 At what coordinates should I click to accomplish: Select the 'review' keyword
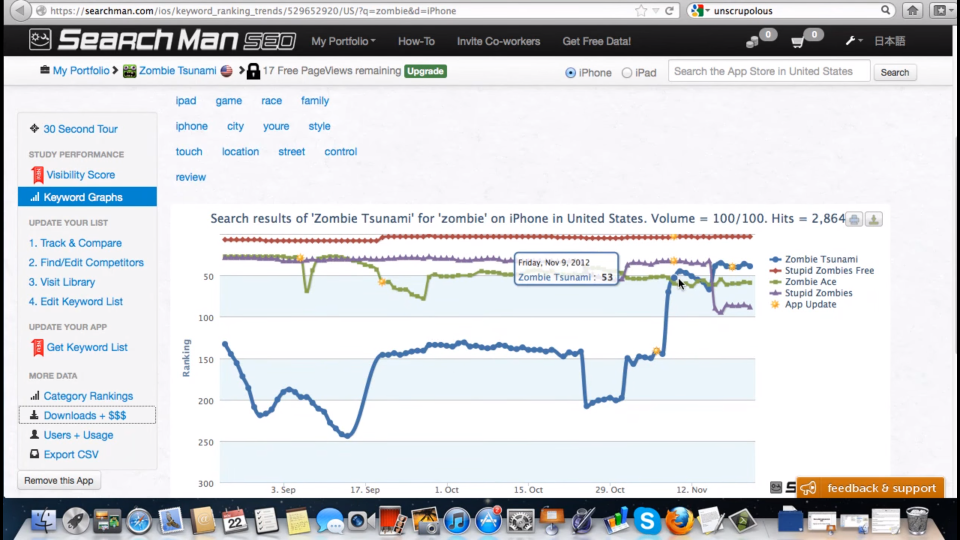tap(190, 178)
